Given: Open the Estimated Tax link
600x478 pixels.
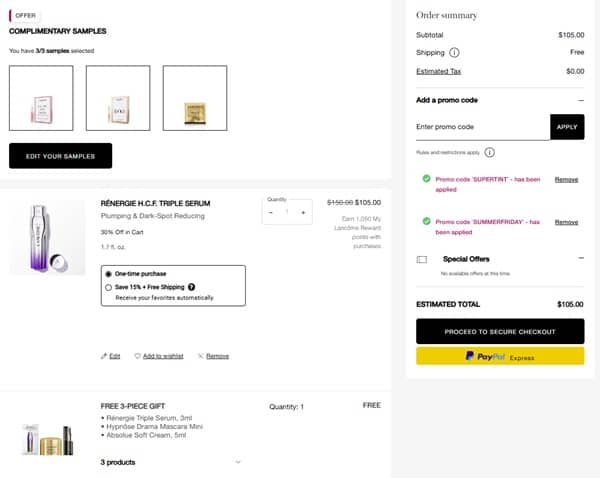Looking at the screenshot, I should pyautogui.click(x=440, y=71).
